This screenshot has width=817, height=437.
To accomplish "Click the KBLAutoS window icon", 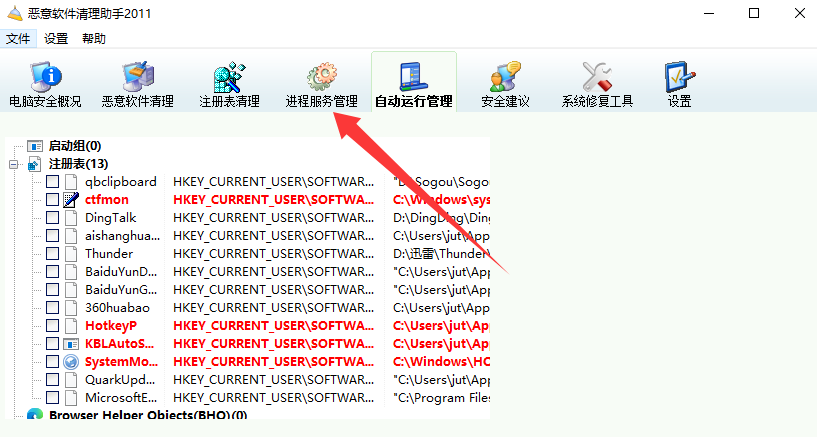I will click(71, 344).
